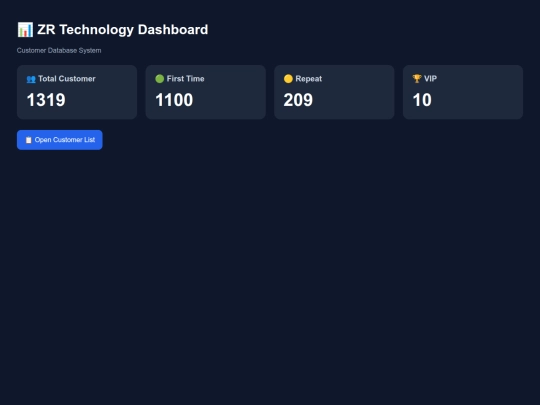Click the trophy icon on VIP card
This screenshot has width=540, height=405.
point(417,79)
